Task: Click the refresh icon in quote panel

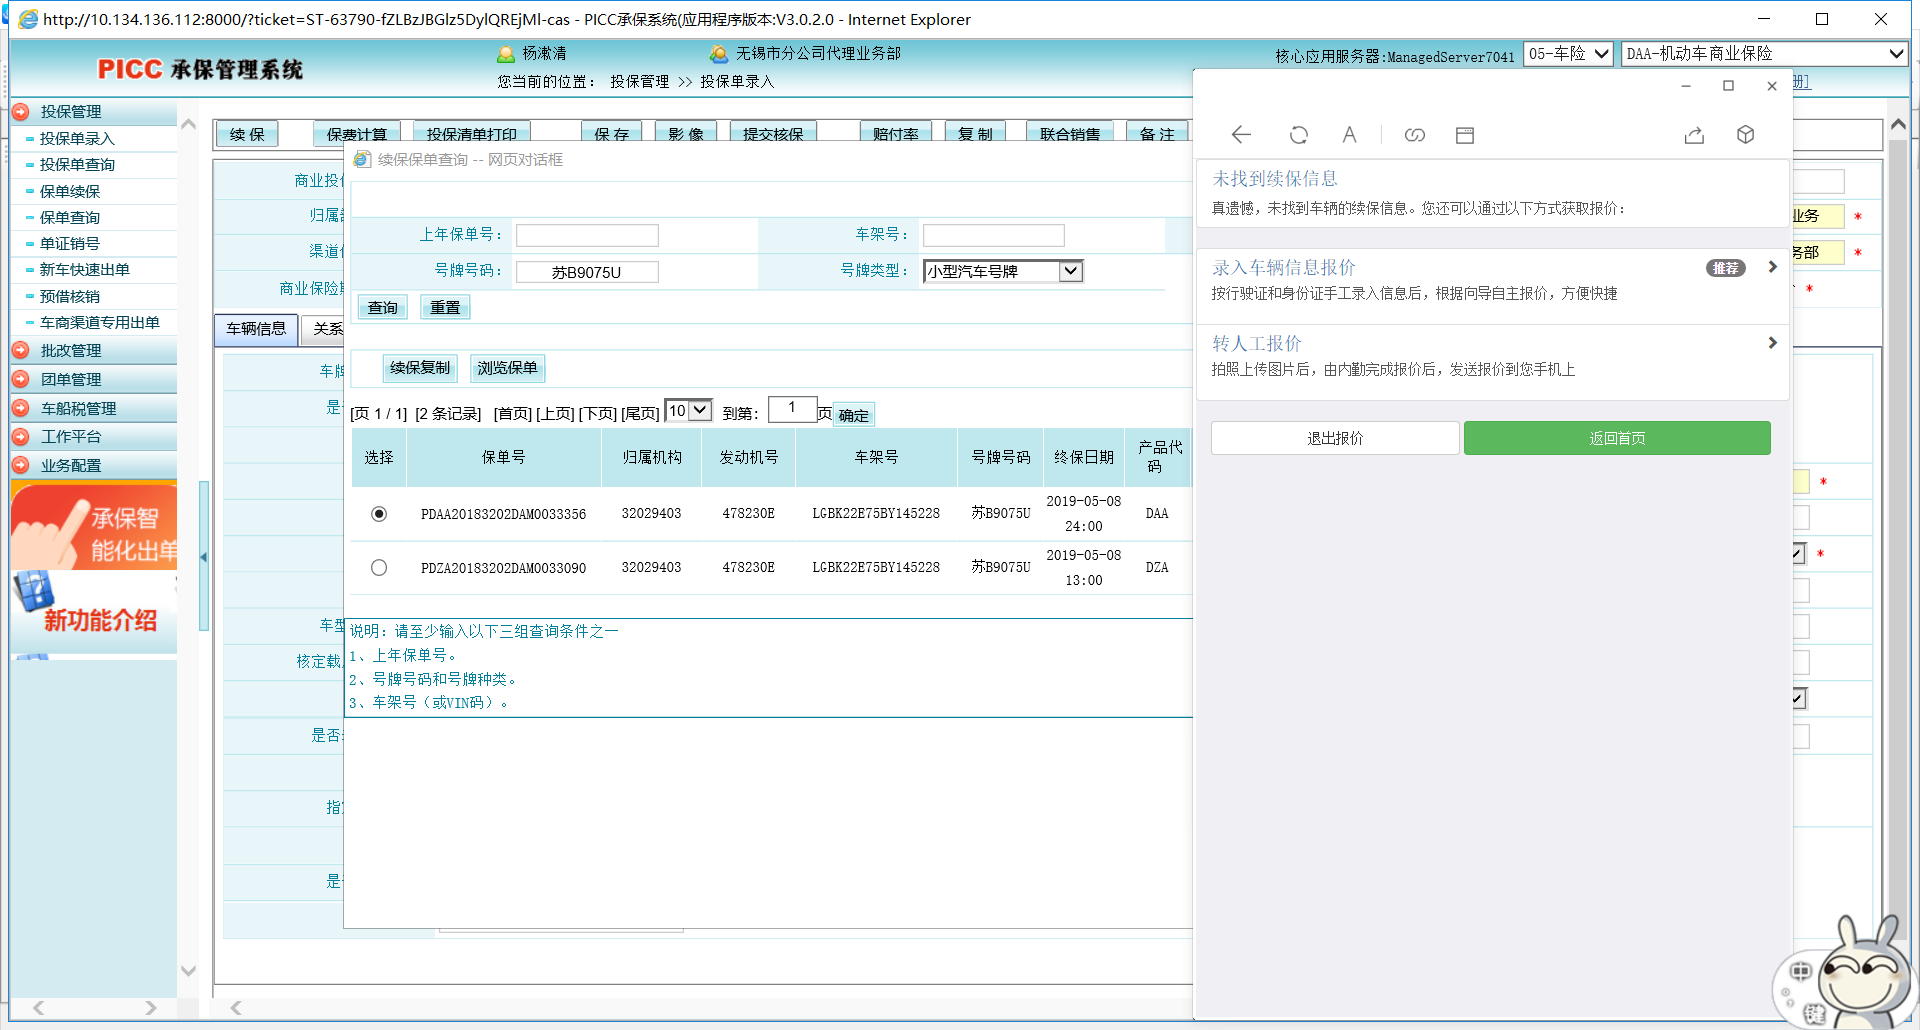Action: click(x=1298, y=135)
